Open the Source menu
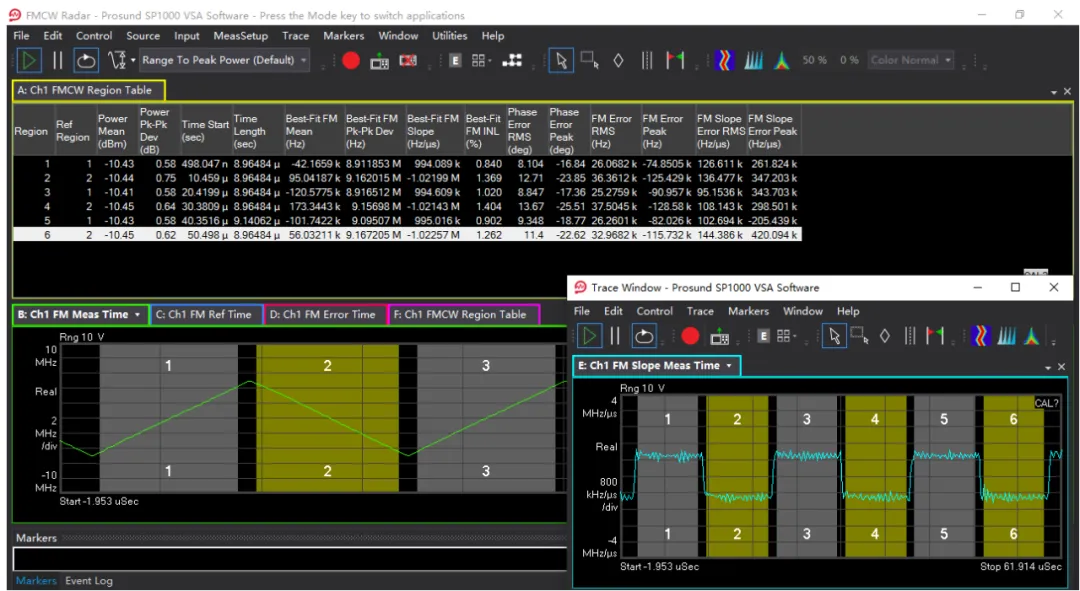1080x591 pixels. (x=143, y=36)
